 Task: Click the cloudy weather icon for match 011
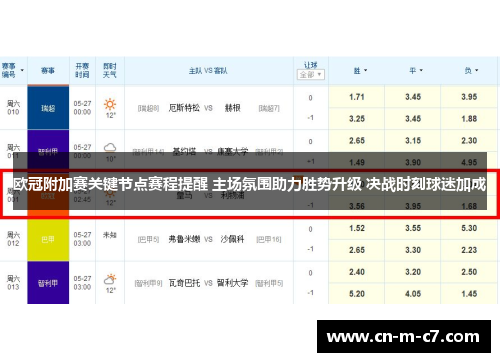click(x=110, y=147)
